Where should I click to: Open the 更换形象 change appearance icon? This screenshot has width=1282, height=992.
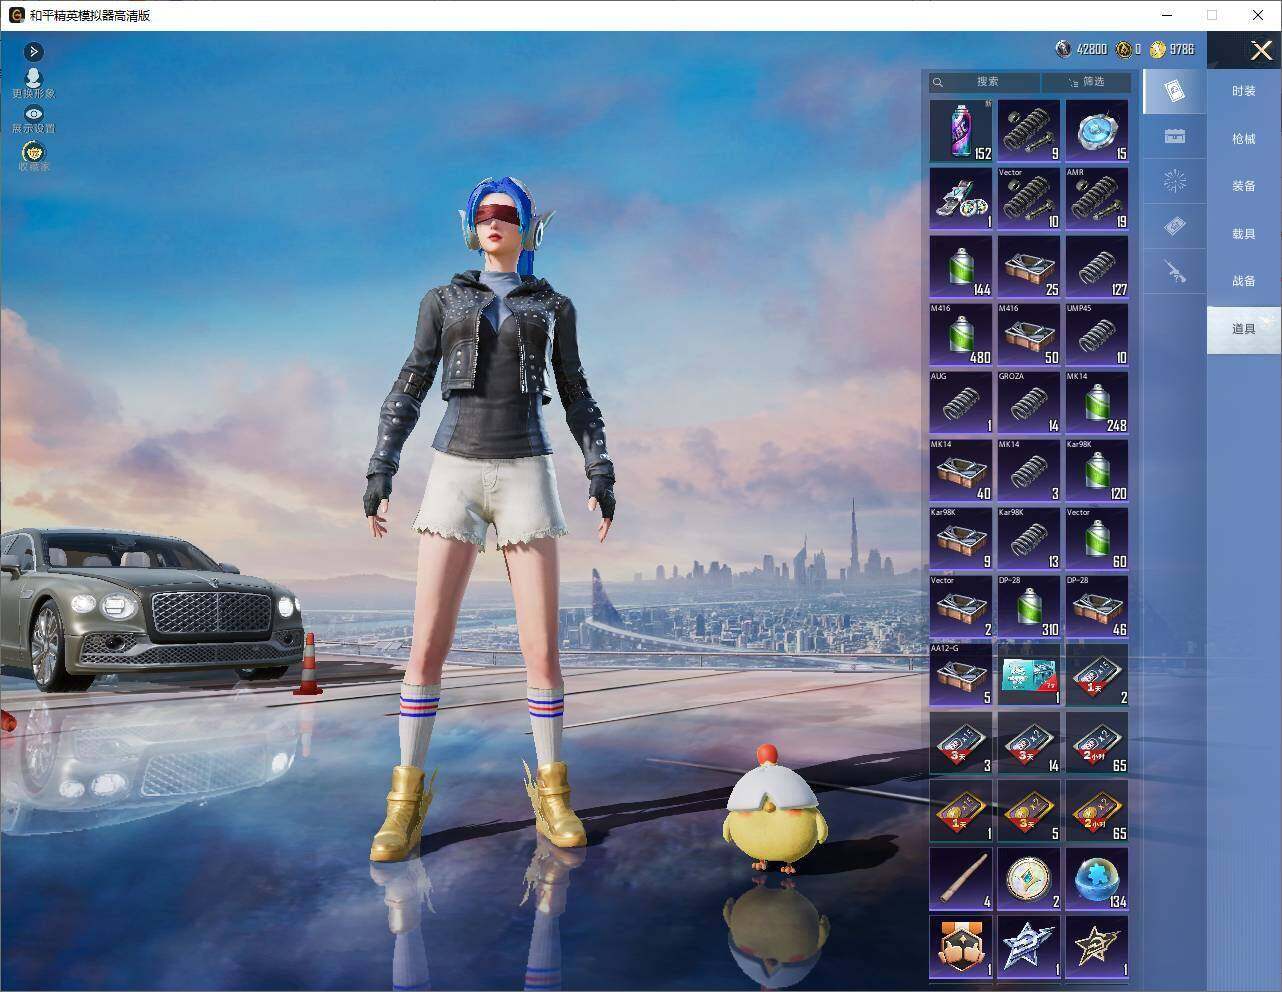point(34,83)
